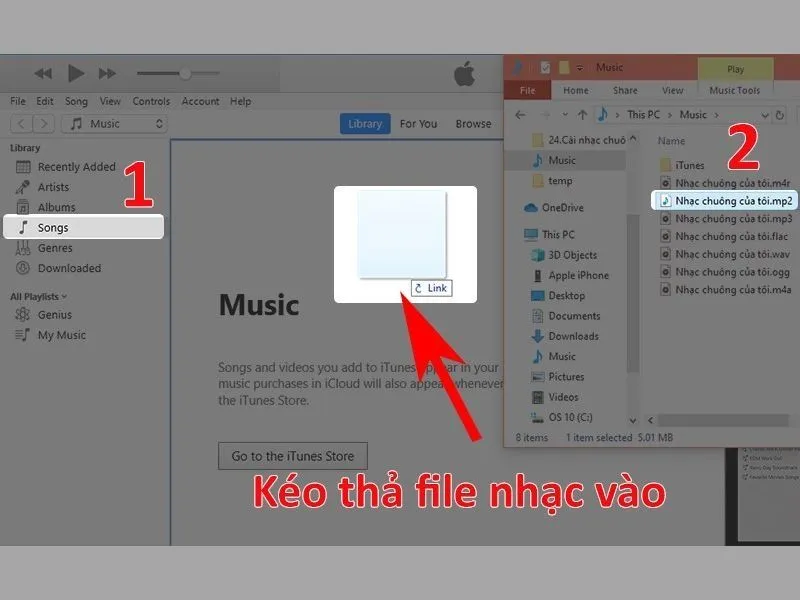Image resolution: width=800 pixels, height=600 pixels.
Task: Open the Music Tools tab in Explorer
Action: pos(734,90)
